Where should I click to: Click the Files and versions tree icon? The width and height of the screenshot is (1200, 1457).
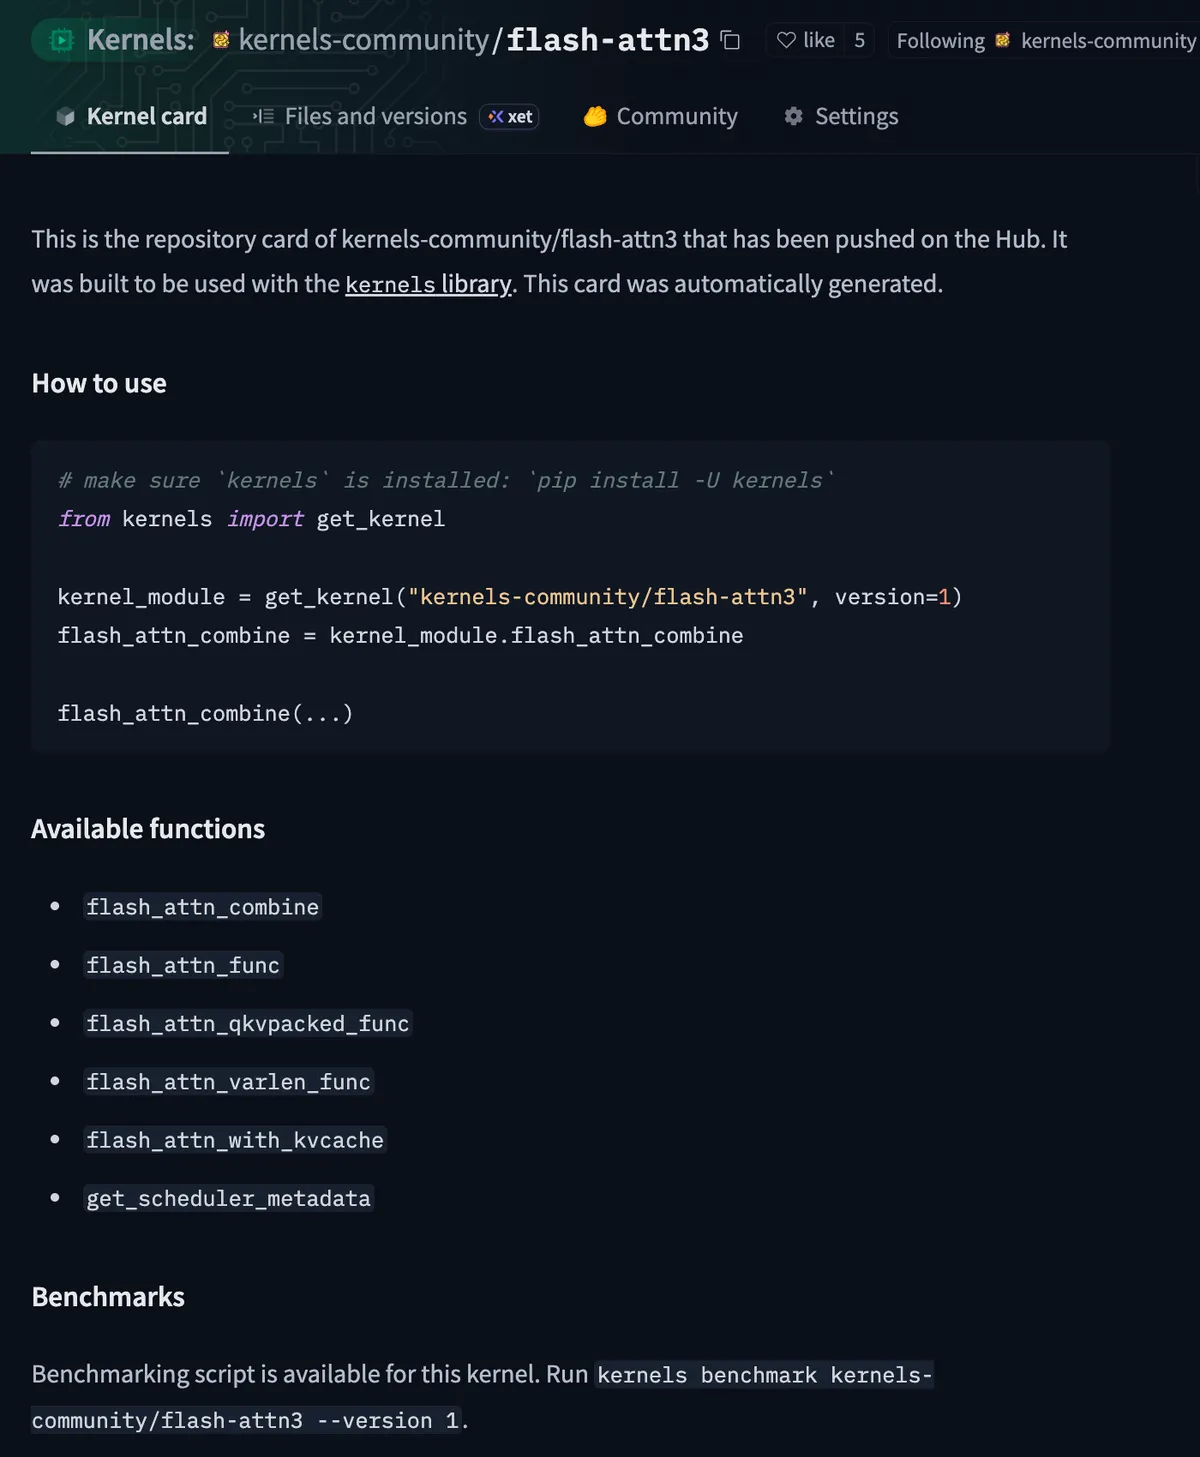pos(263,117)
